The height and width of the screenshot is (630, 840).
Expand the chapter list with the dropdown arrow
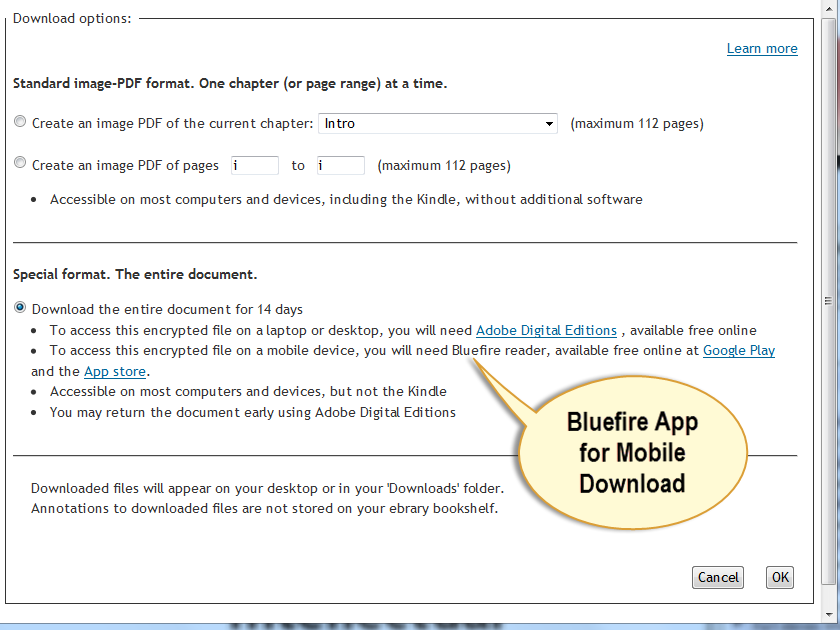pos(549,123)
